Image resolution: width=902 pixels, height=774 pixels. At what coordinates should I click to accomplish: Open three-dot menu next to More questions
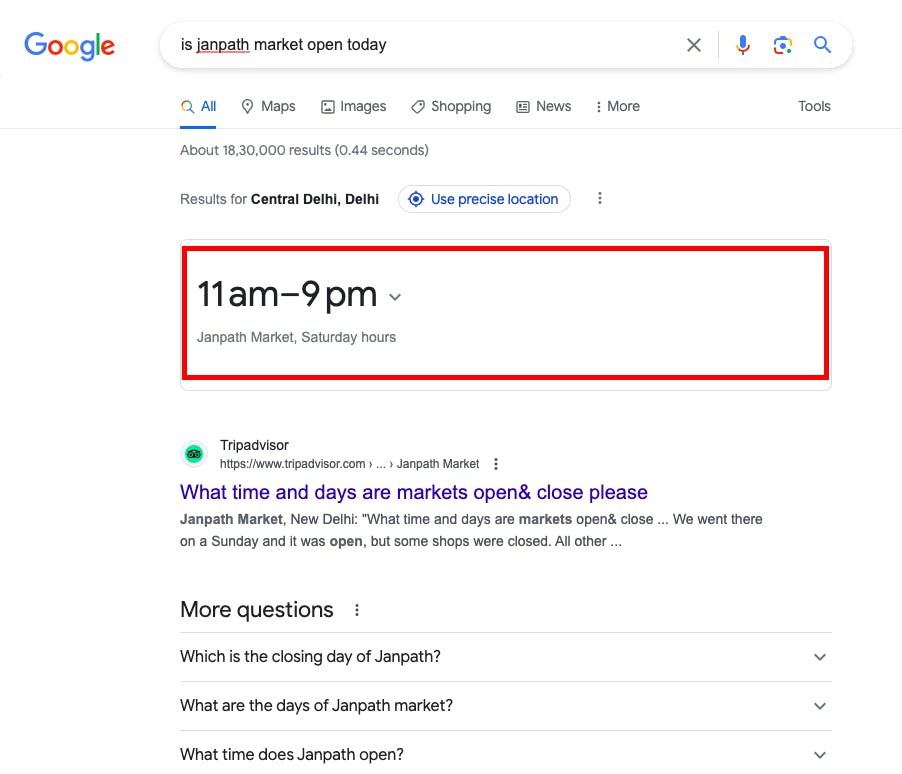click(357, 610)
